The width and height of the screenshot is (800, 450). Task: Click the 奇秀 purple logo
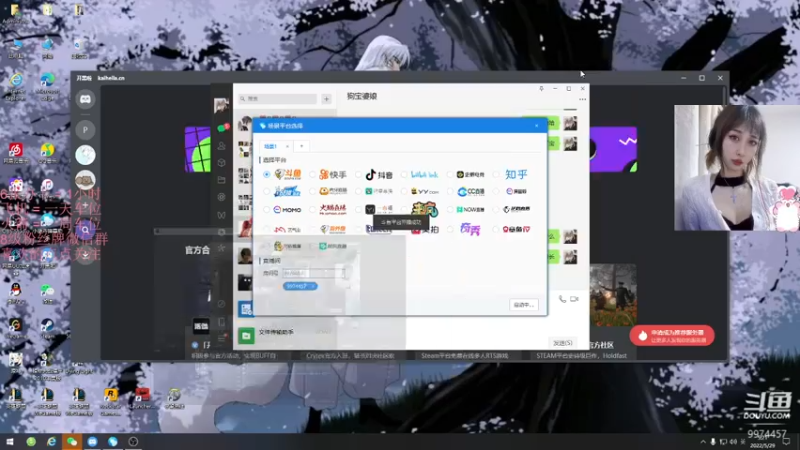470,230
